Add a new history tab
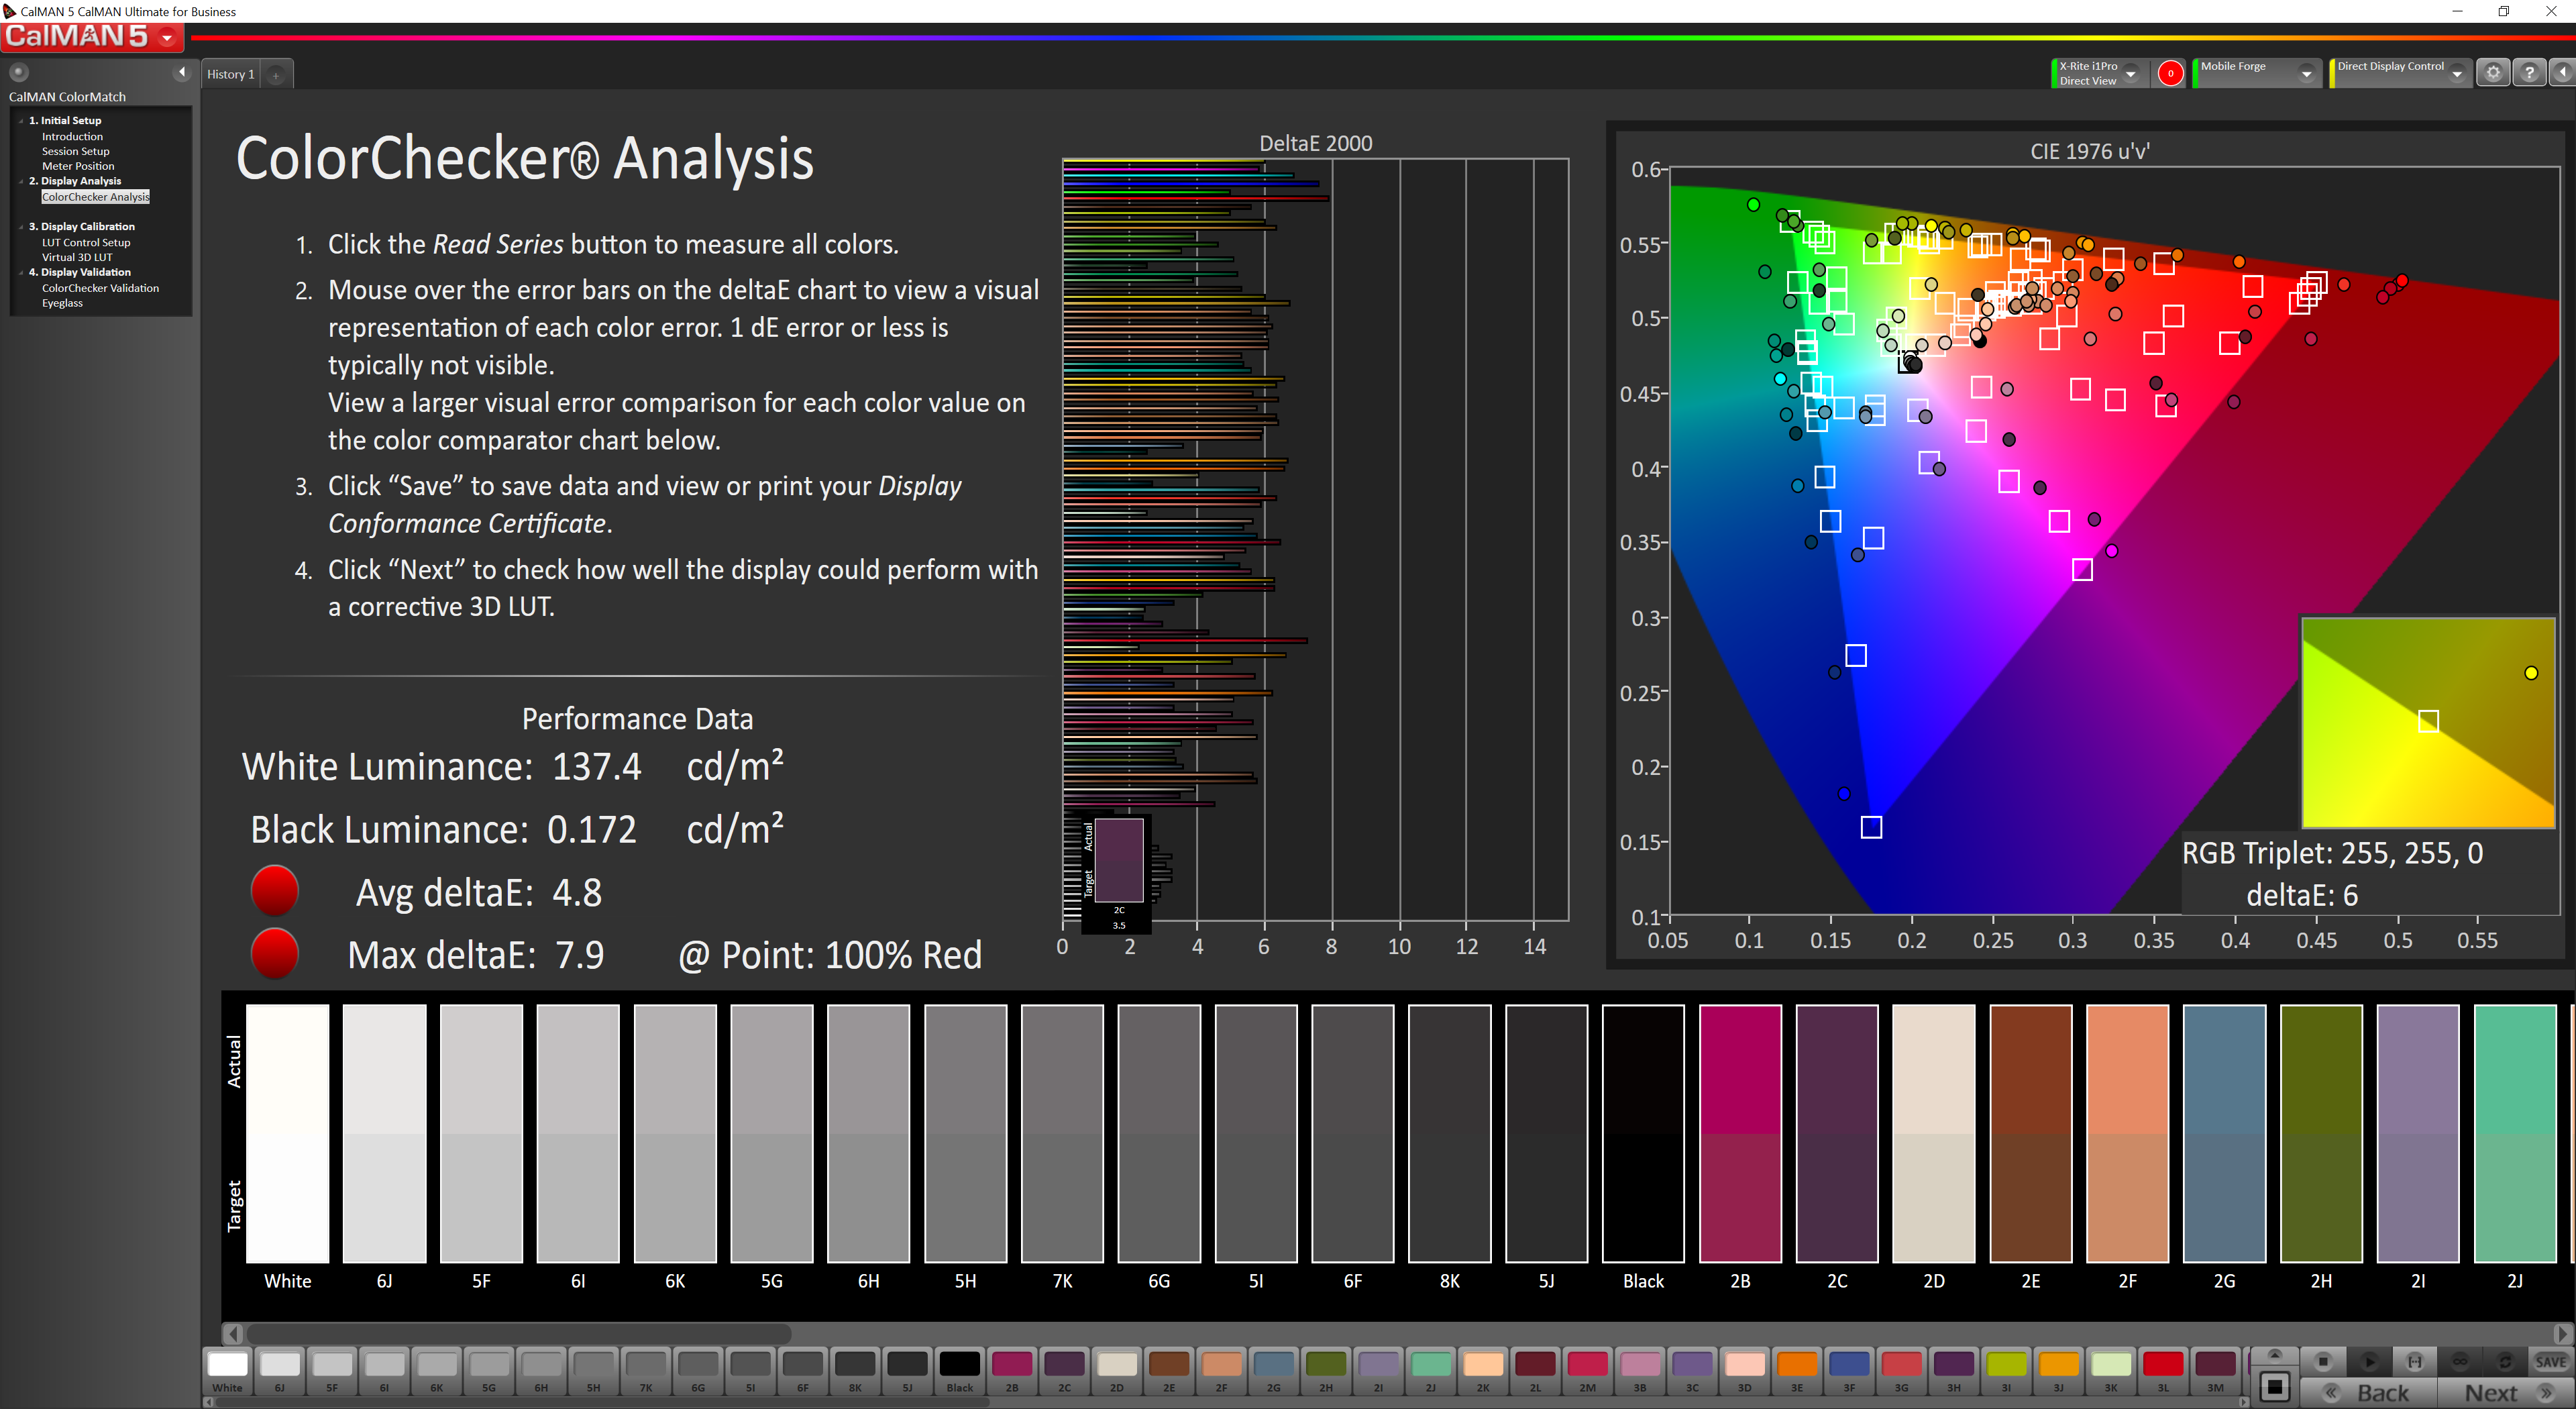 (x=277, y=75)
